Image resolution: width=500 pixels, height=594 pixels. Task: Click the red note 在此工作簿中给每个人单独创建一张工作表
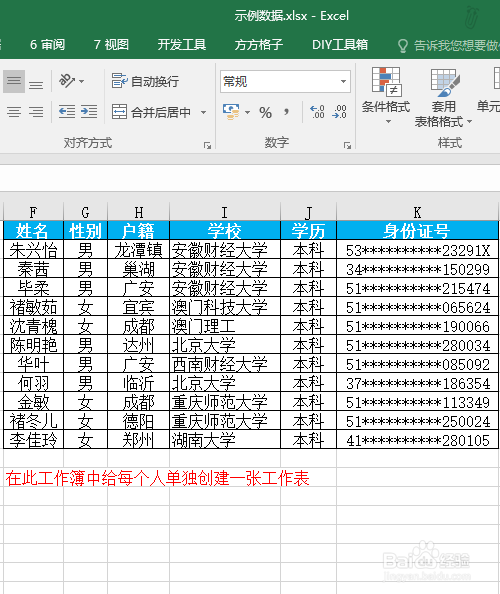point(157,478)
